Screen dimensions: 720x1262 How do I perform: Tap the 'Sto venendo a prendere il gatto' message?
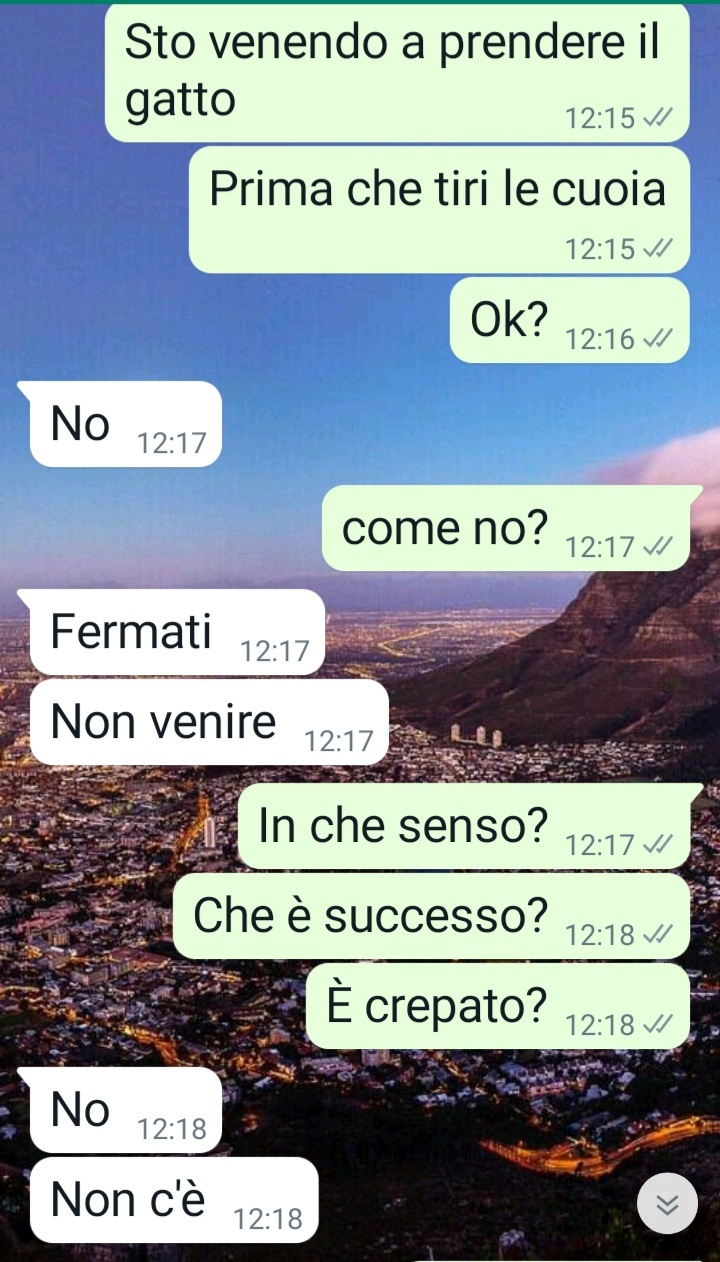tap(397, 72)
